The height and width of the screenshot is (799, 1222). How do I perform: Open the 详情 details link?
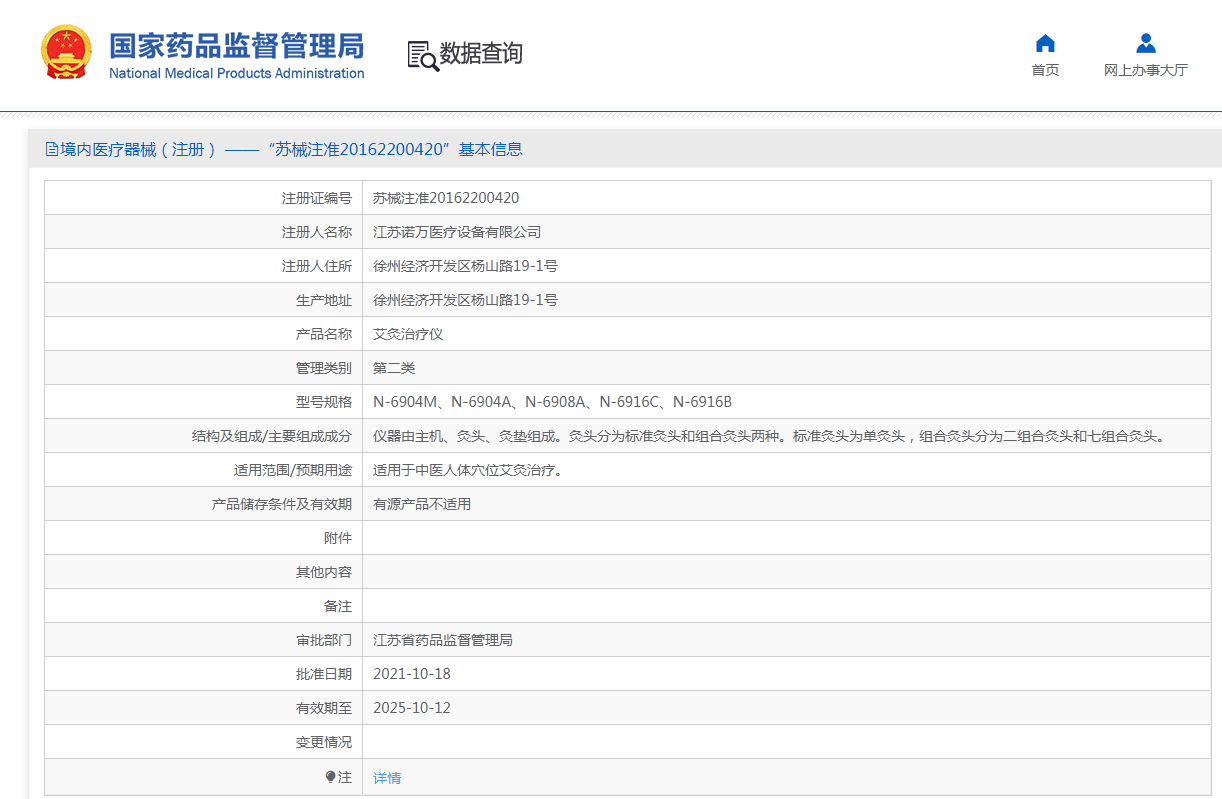pos(387,777)
